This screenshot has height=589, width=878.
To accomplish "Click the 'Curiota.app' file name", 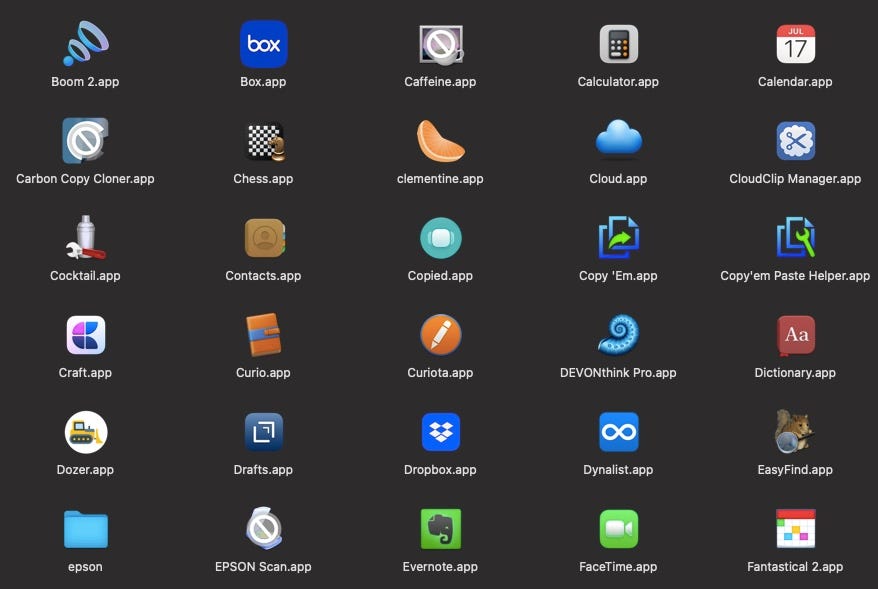I will 440,373.
